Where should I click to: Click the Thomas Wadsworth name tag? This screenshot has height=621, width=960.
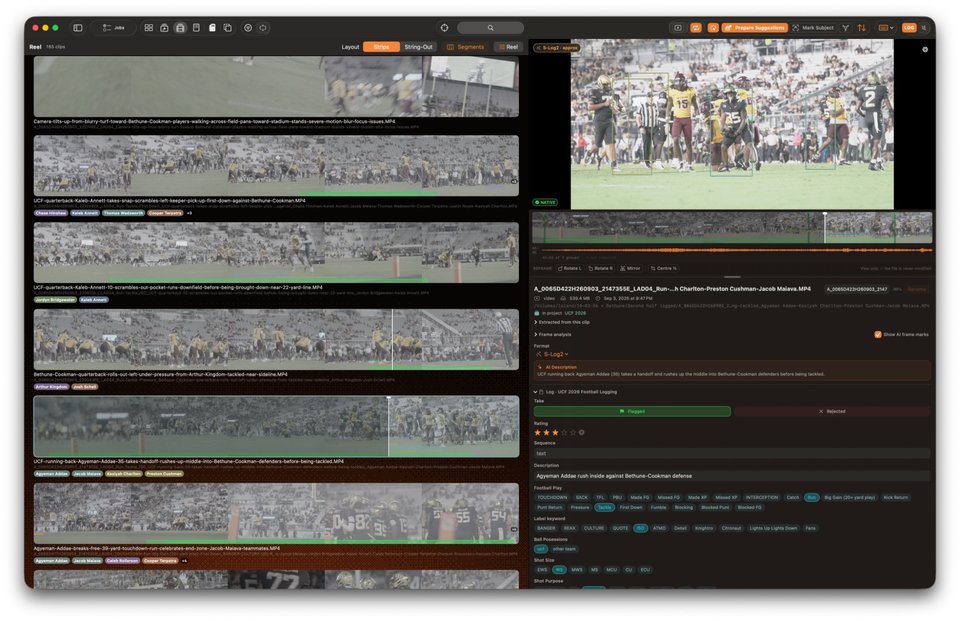coord(123,213)
